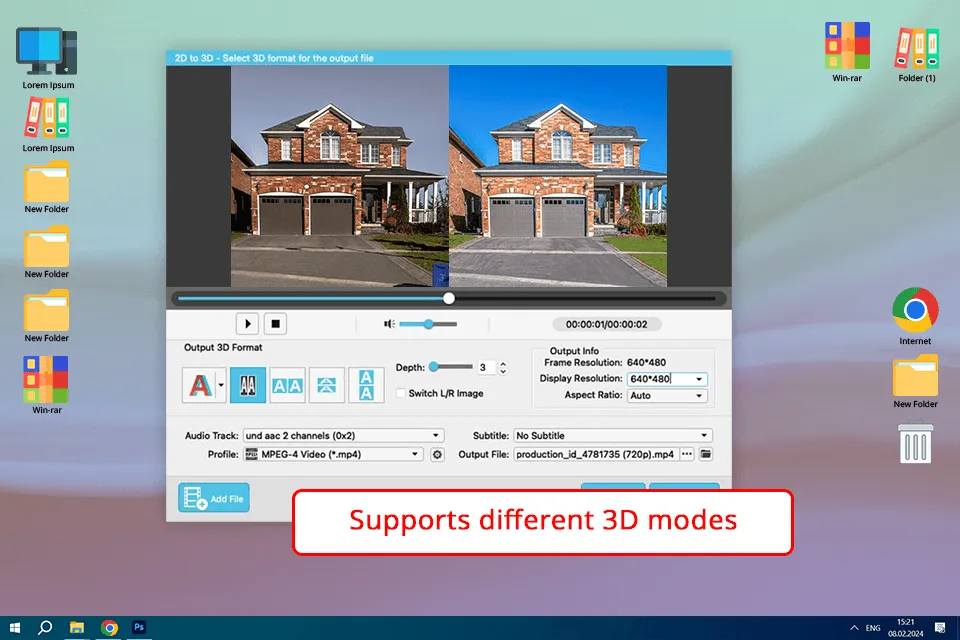
Task: Click the Frame Resolution value 640*480
Action: point(646,363)
